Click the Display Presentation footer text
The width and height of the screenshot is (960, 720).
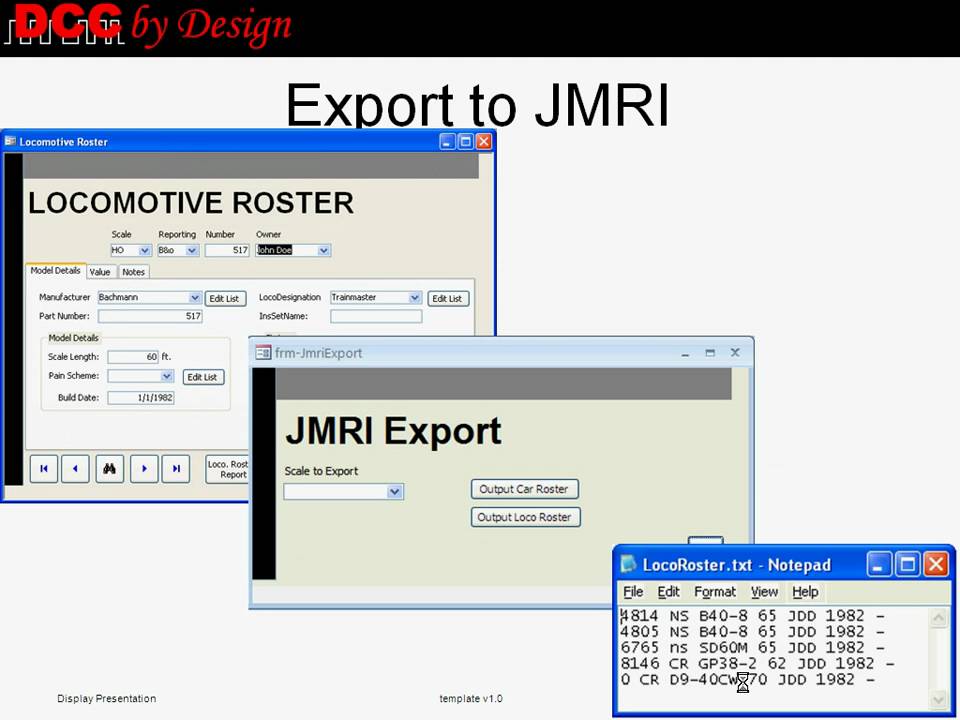pos(107,699)
